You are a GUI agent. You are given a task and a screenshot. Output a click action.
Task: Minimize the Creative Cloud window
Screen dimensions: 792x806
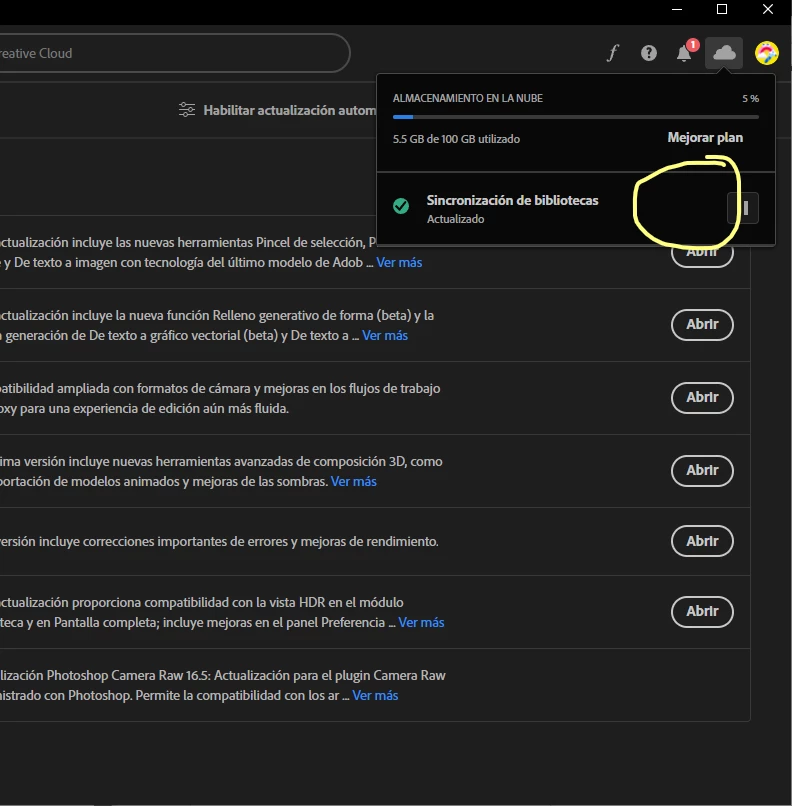677,9
